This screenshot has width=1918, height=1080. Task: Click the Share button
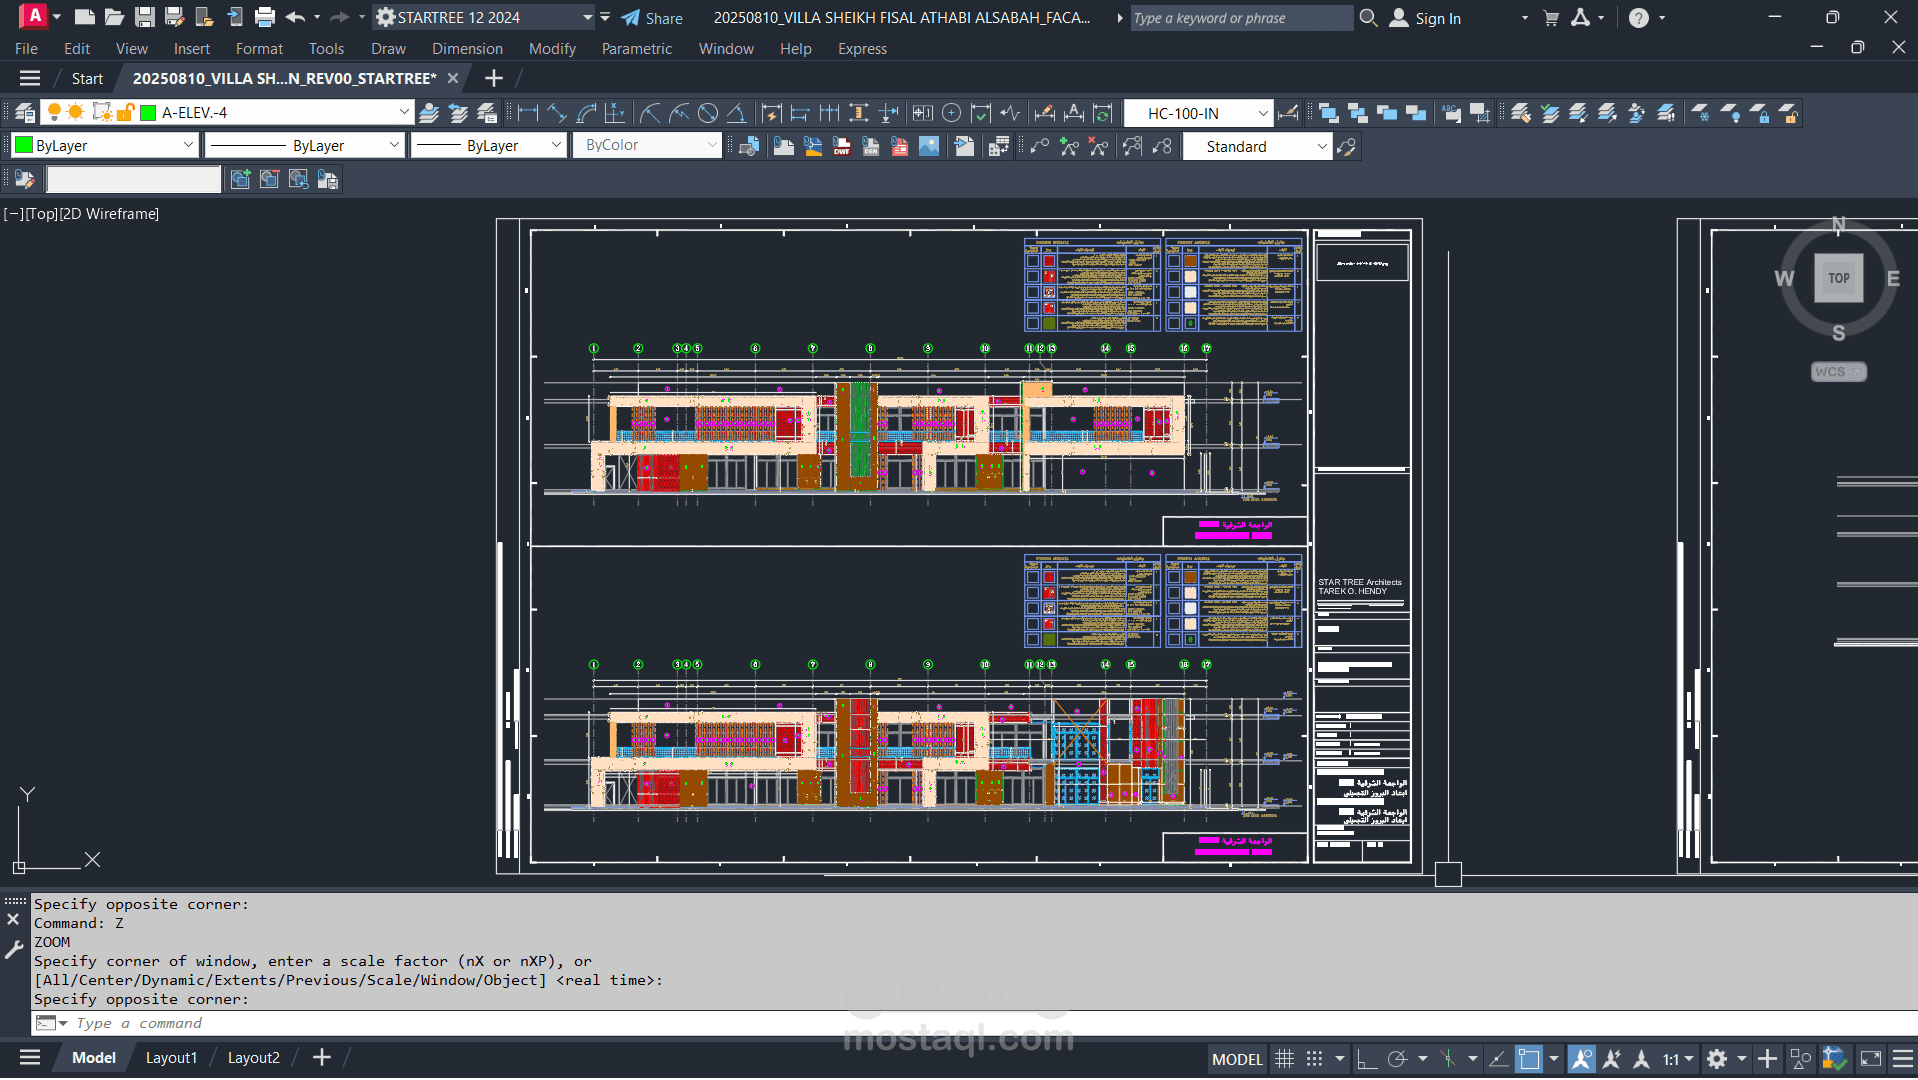652,18
